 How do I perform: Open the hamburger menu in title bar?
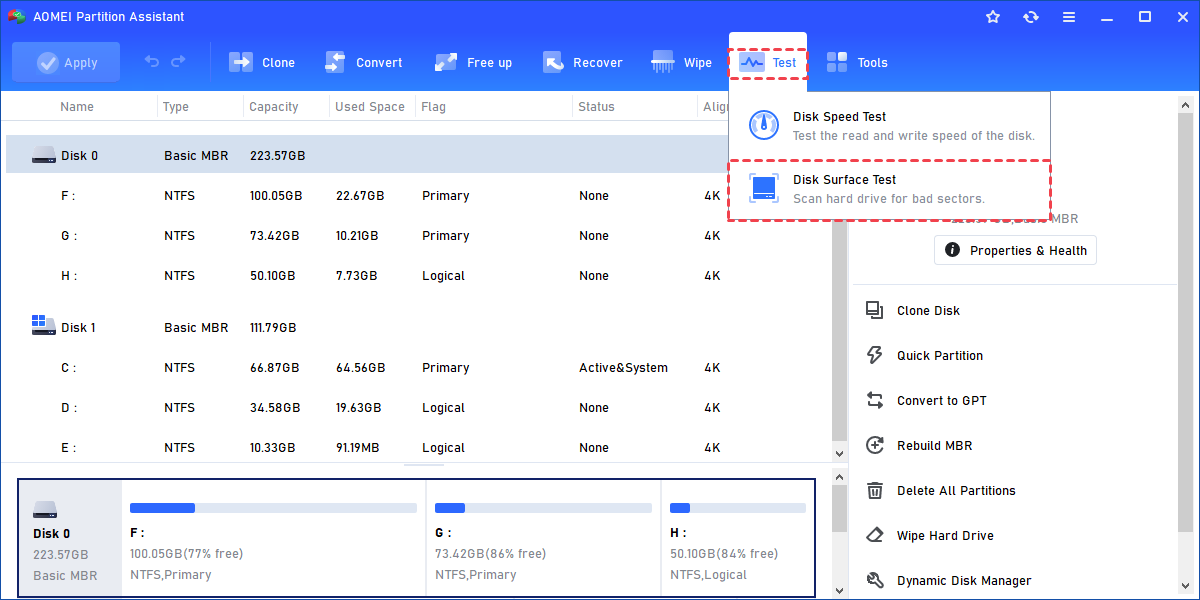coord(1069,17)
